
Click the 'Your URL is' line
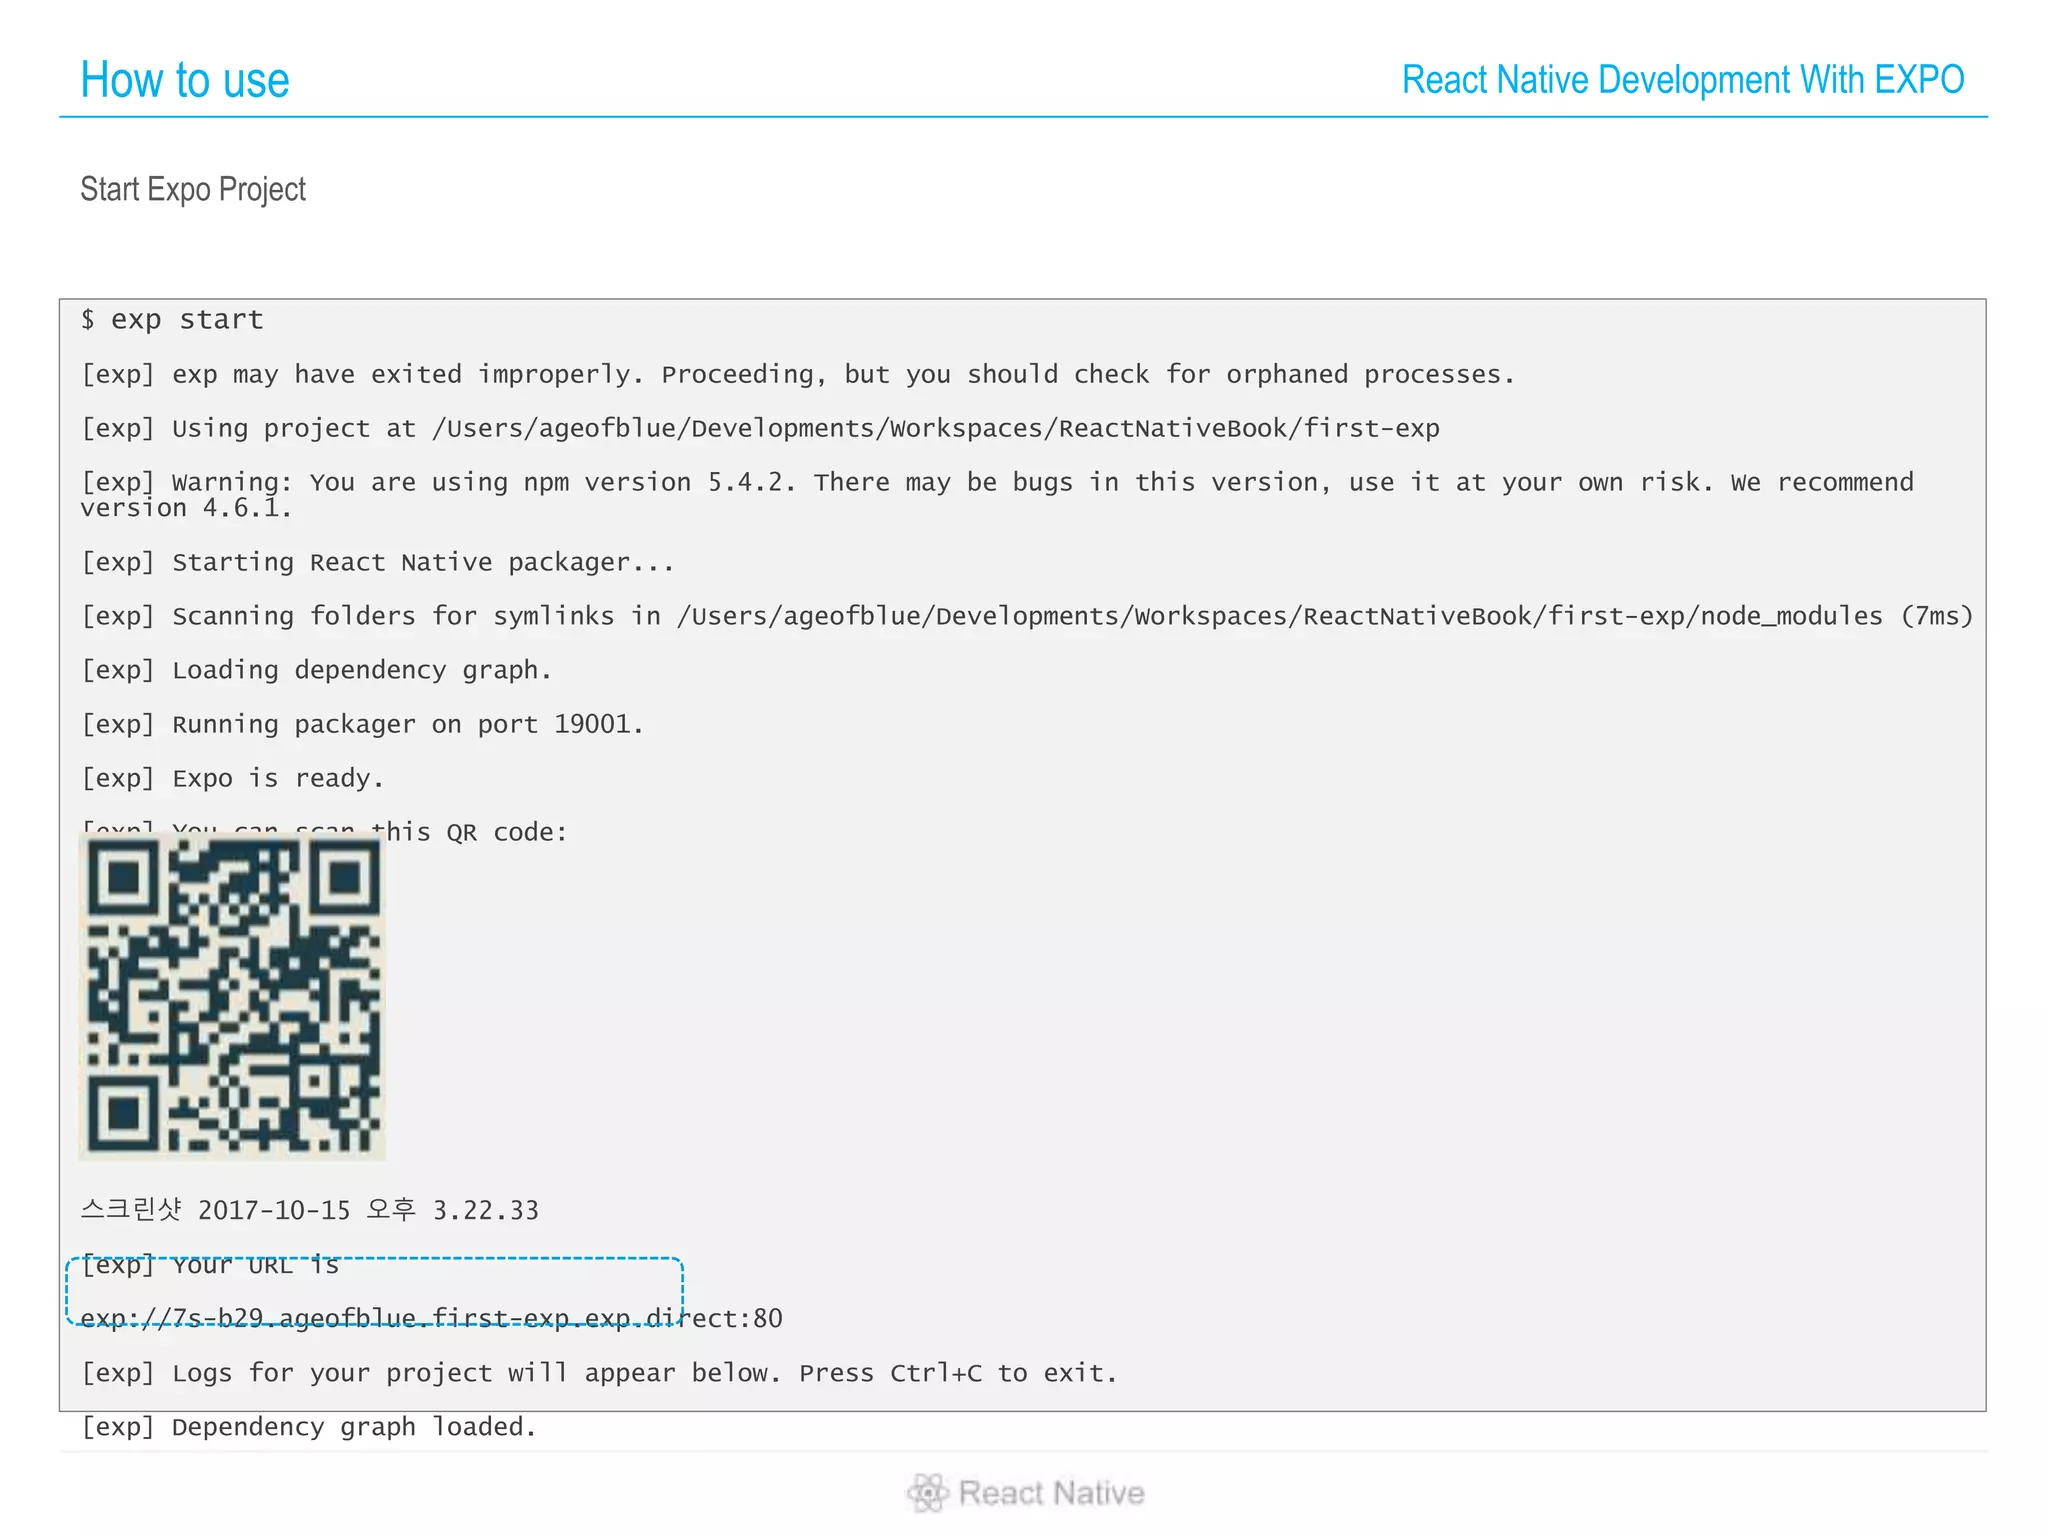tap(210, 1266)
